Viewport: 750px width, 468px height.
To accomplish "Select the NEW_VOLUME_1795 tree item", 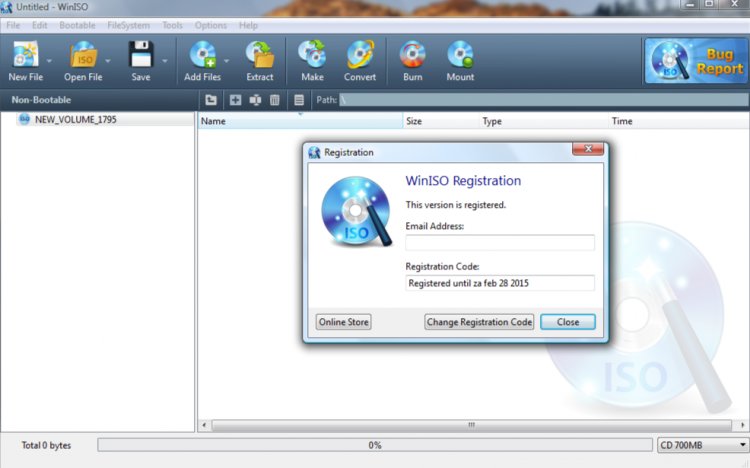I will point(75,119).
